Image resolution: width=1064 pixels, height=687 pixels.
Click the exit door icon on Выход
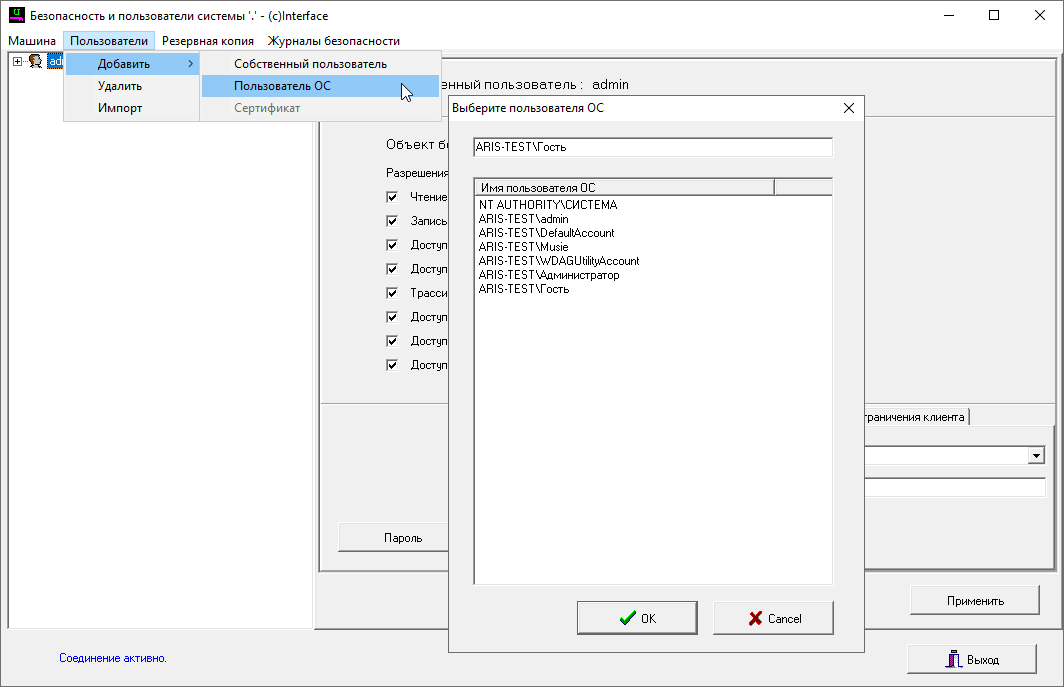[953, 660]
